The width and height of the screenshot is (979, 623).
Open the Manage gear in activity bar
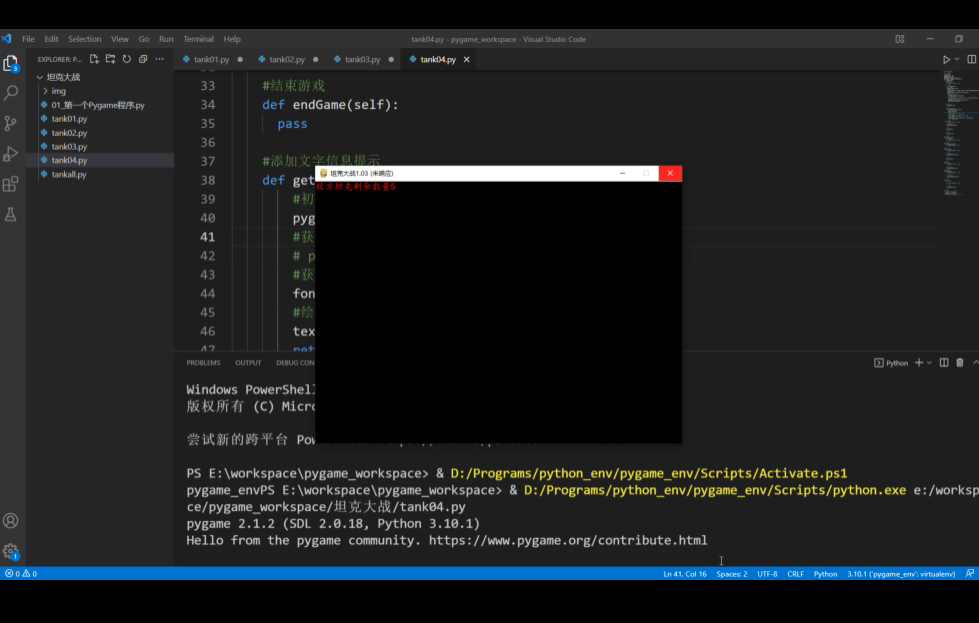click(x=11, y=551)
